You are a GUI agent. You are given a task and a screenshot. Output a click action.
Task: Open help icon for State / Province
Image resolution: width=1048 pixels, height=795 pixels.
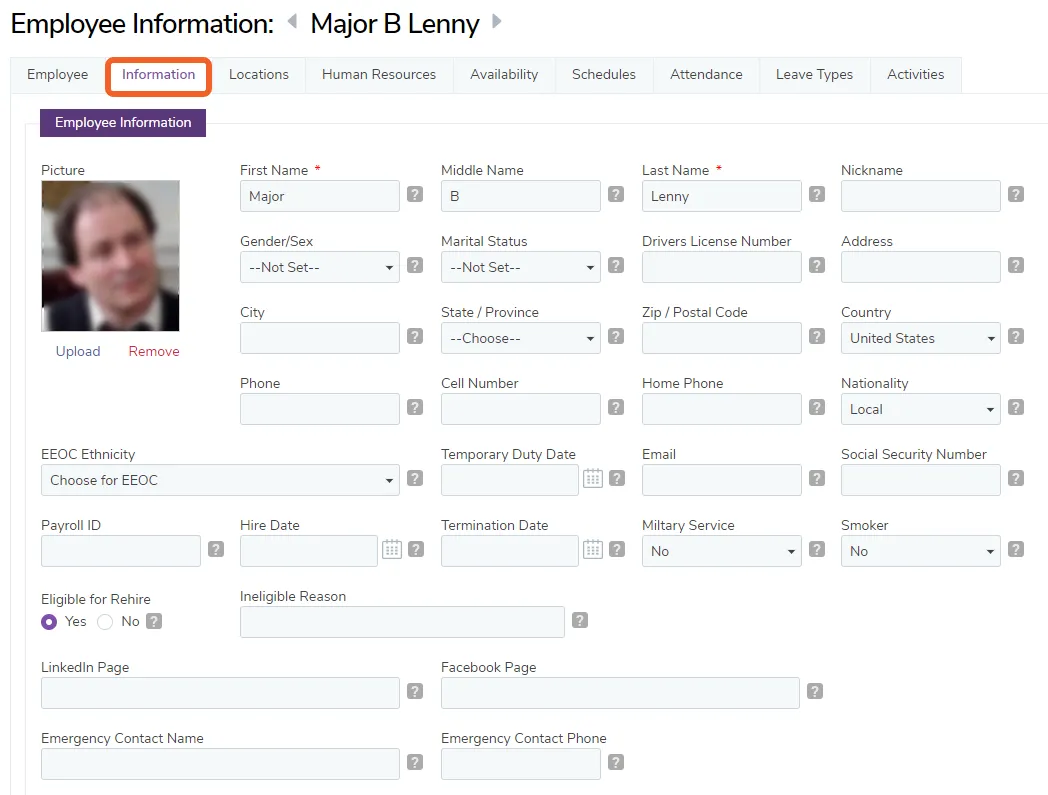tap(616, 336)
